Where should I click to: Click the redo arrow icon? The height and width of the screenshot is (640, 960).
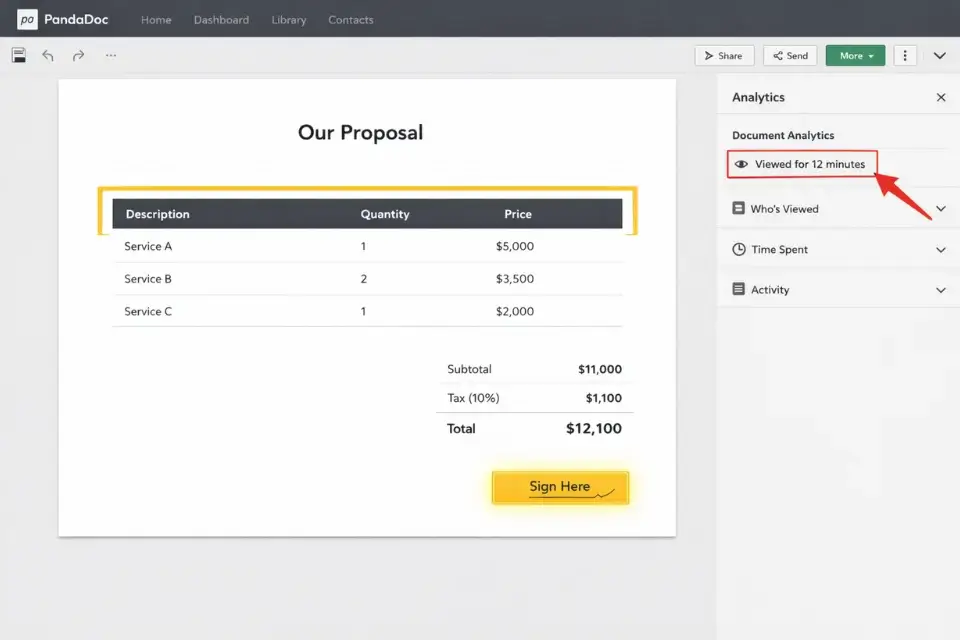[x=78, y=55]
